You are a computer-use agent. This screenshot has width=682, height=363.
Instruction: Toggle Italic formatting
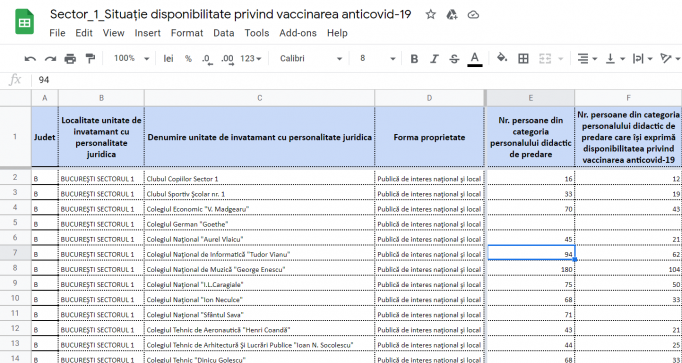click(434, 59)
